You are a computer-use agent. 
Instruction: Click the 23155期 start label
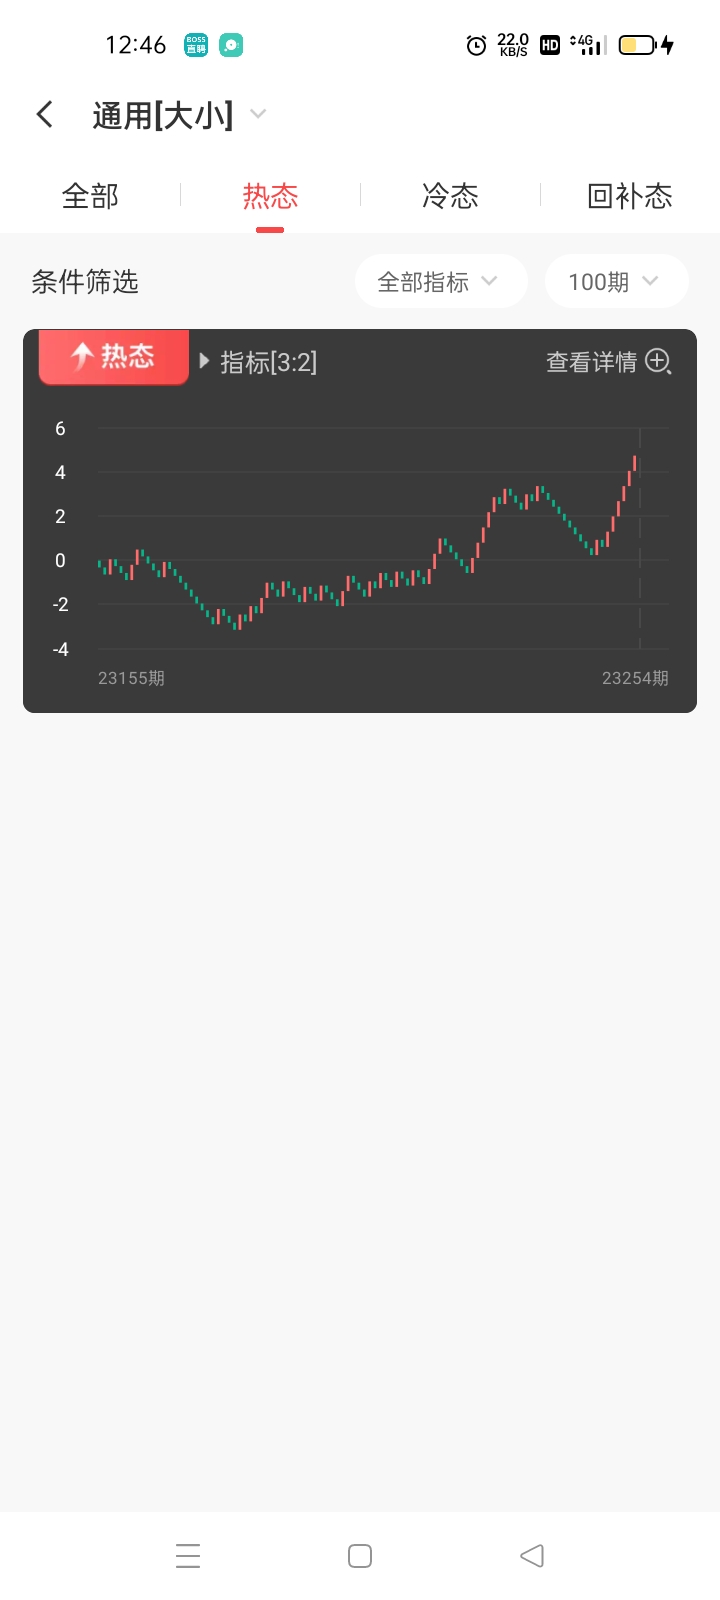(x=131, y=678)
